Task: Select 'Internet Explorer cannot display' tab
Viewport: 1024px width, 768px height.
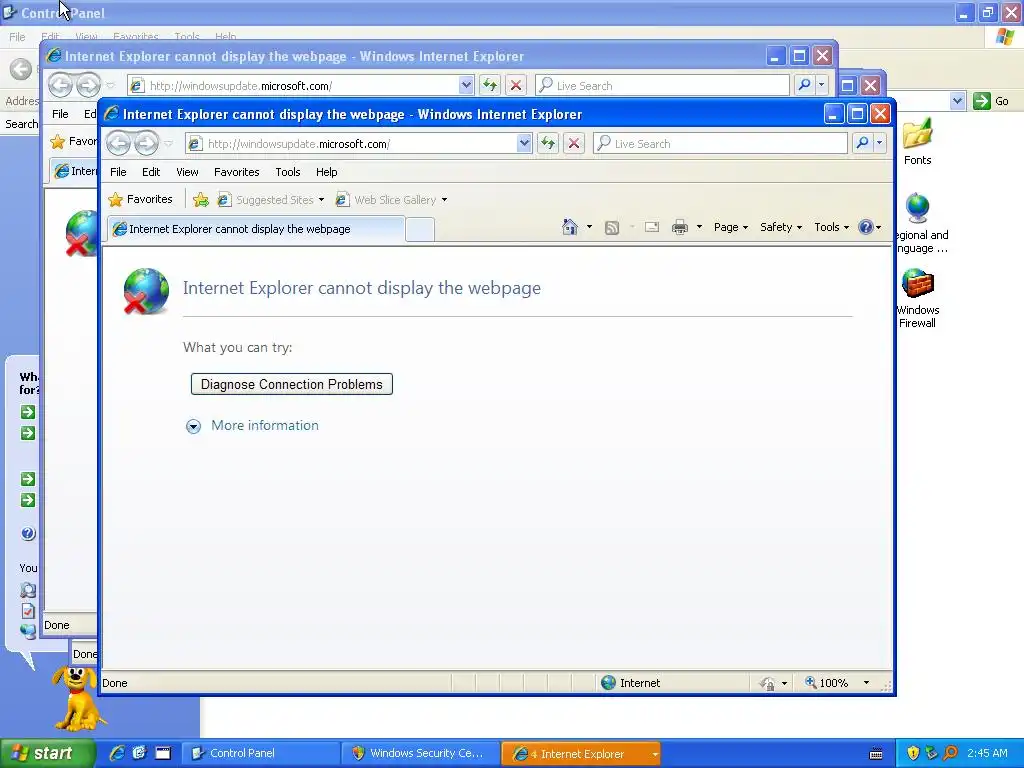Action: 255,229
